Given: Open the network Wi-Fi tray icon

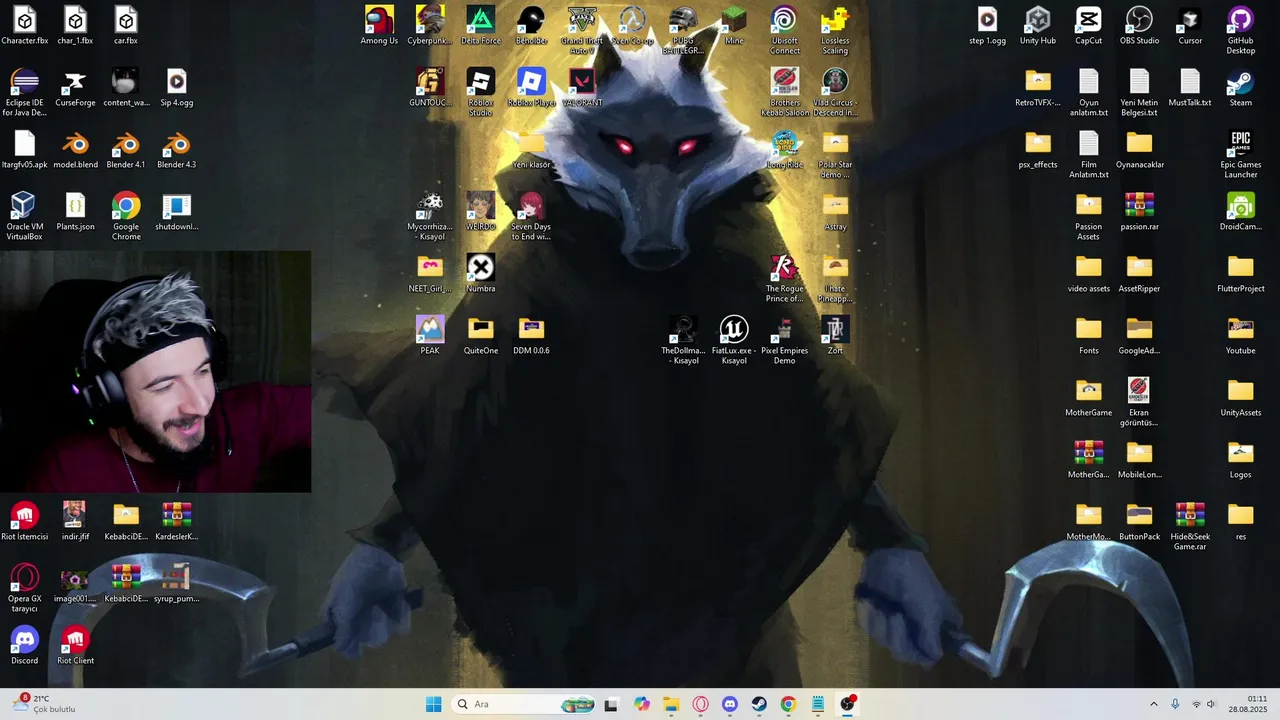Looking at the screenshot, I should click(x=1196, y=704).
